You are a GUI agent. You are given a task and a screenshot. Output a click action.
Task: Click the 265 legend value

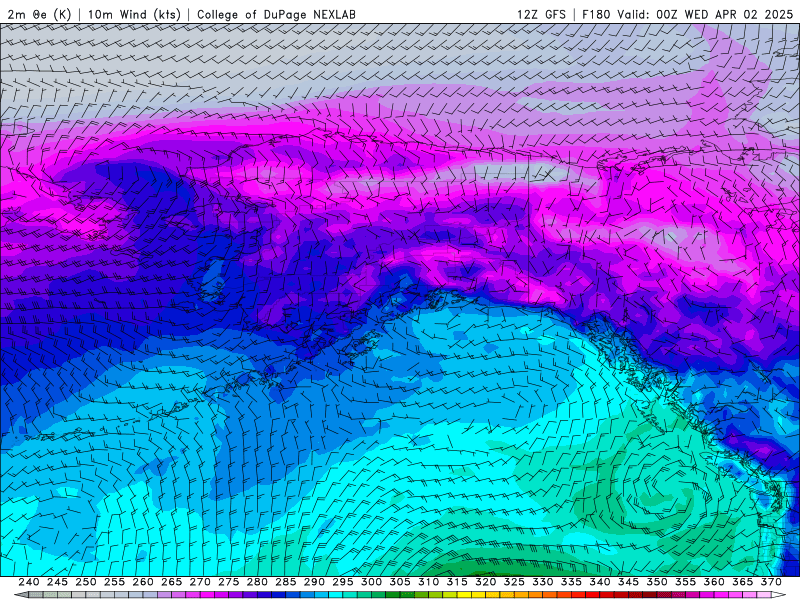point(171,582)
